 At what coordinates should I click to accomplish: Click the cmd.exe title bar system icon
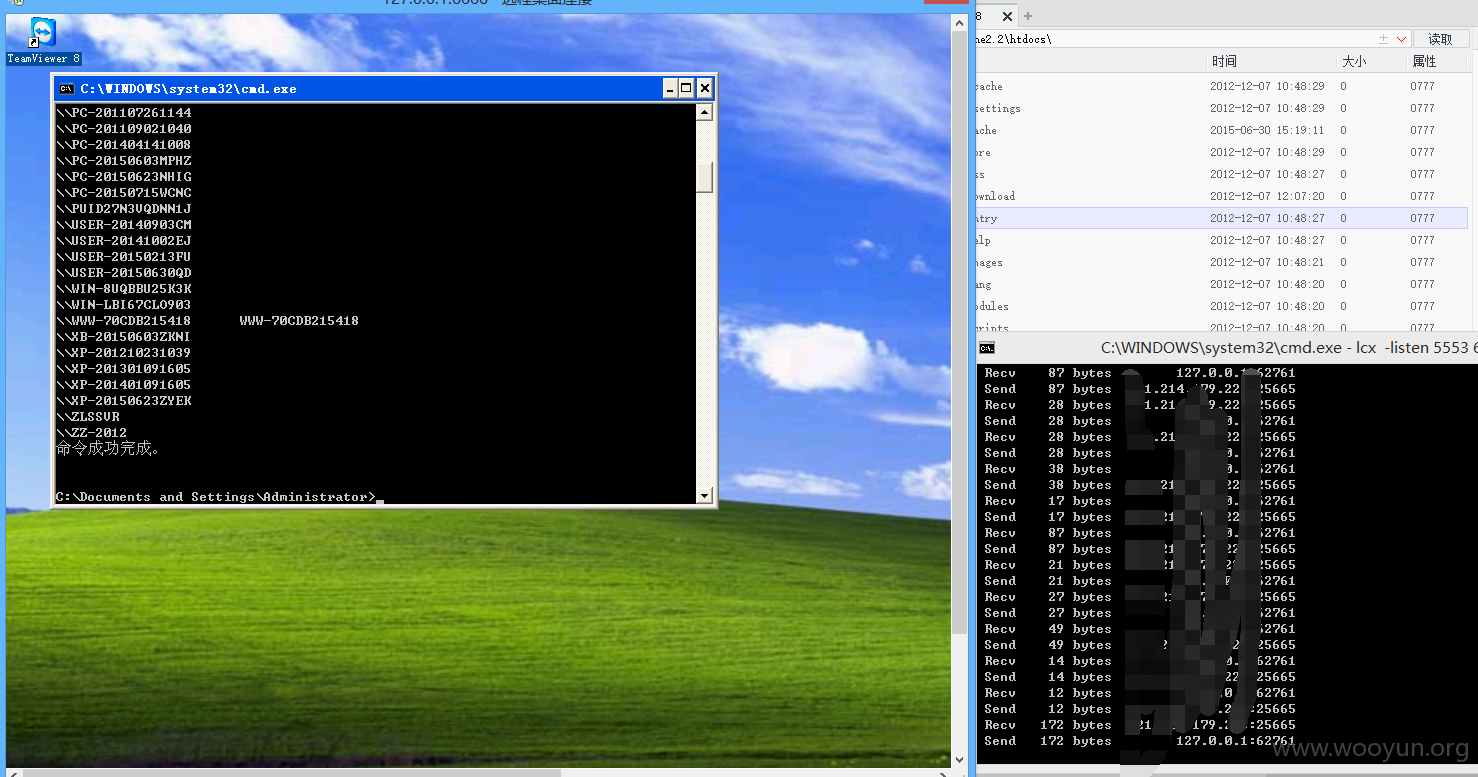[67, 88]
